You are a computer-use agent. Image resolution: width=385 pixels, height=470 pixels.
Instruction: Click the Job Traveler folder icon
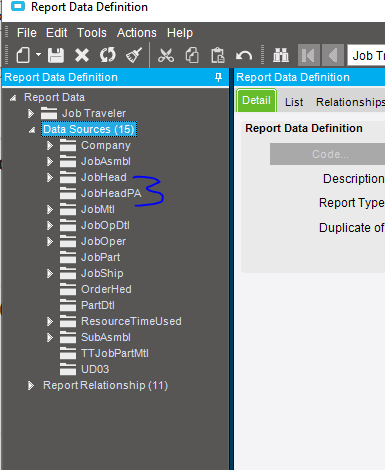[x=49, y=113]
